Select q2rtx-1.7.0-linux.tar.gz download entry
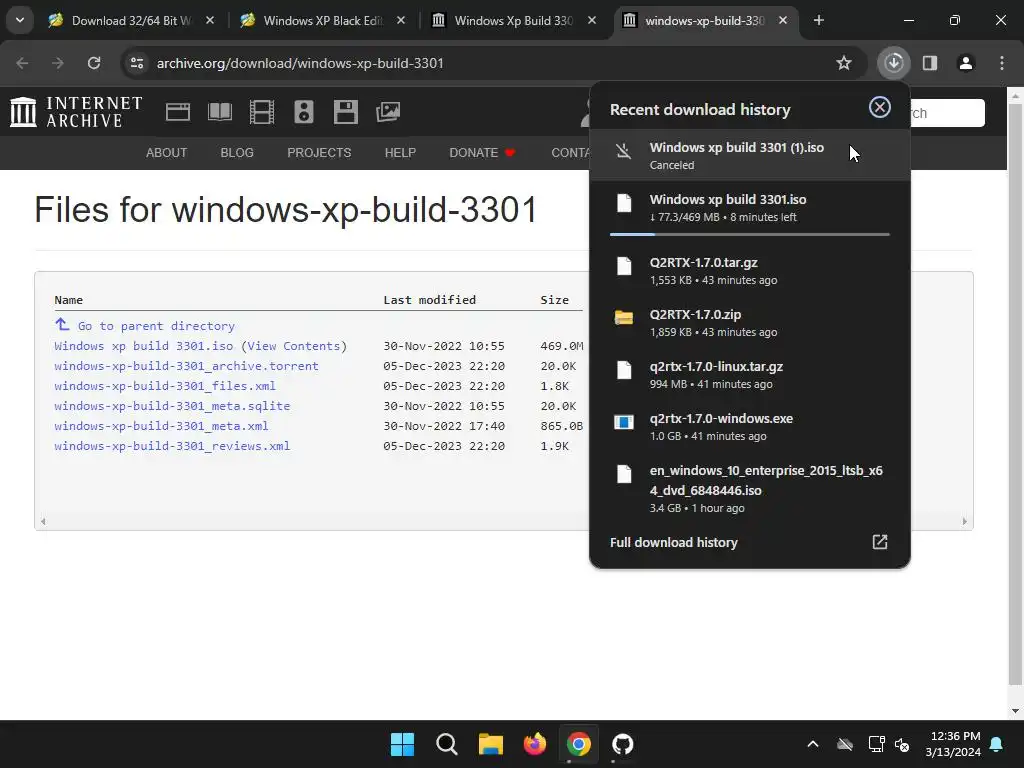This screenshot has height=768, width=1024. coord(750,374)
